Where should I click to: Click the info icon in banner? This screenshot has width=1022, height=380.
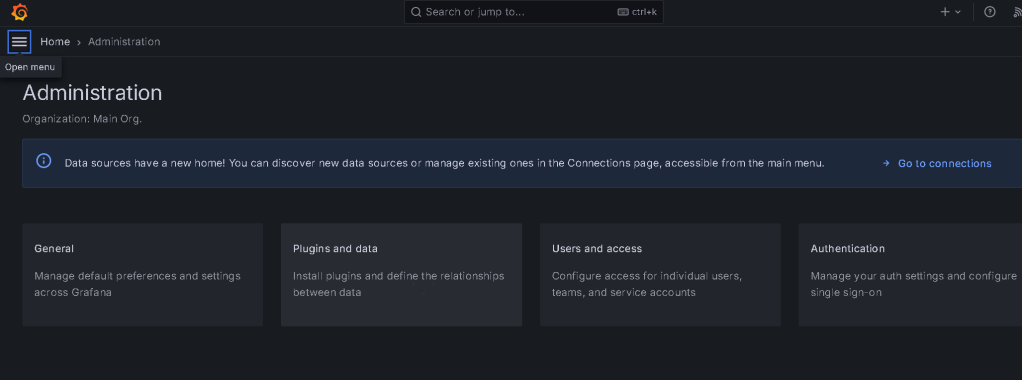coord(44,161)
